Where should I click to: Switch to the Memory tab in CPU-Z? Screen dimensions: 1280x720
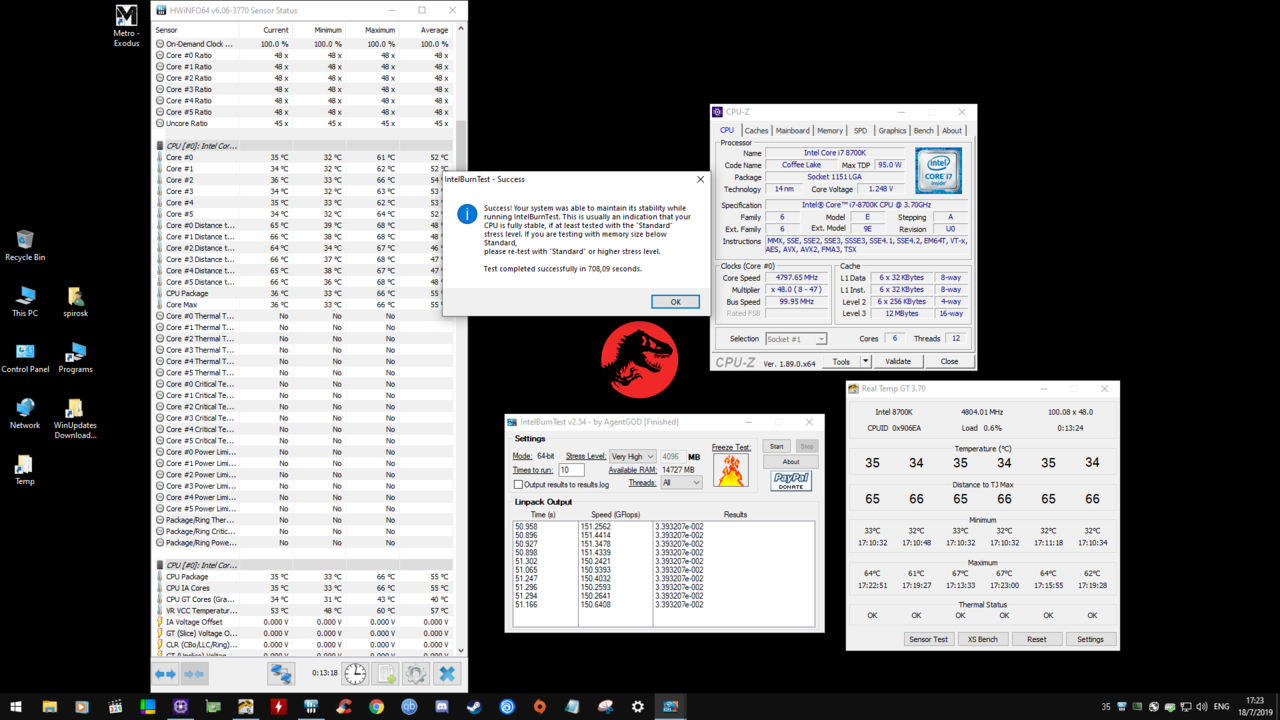pos(830,130)
